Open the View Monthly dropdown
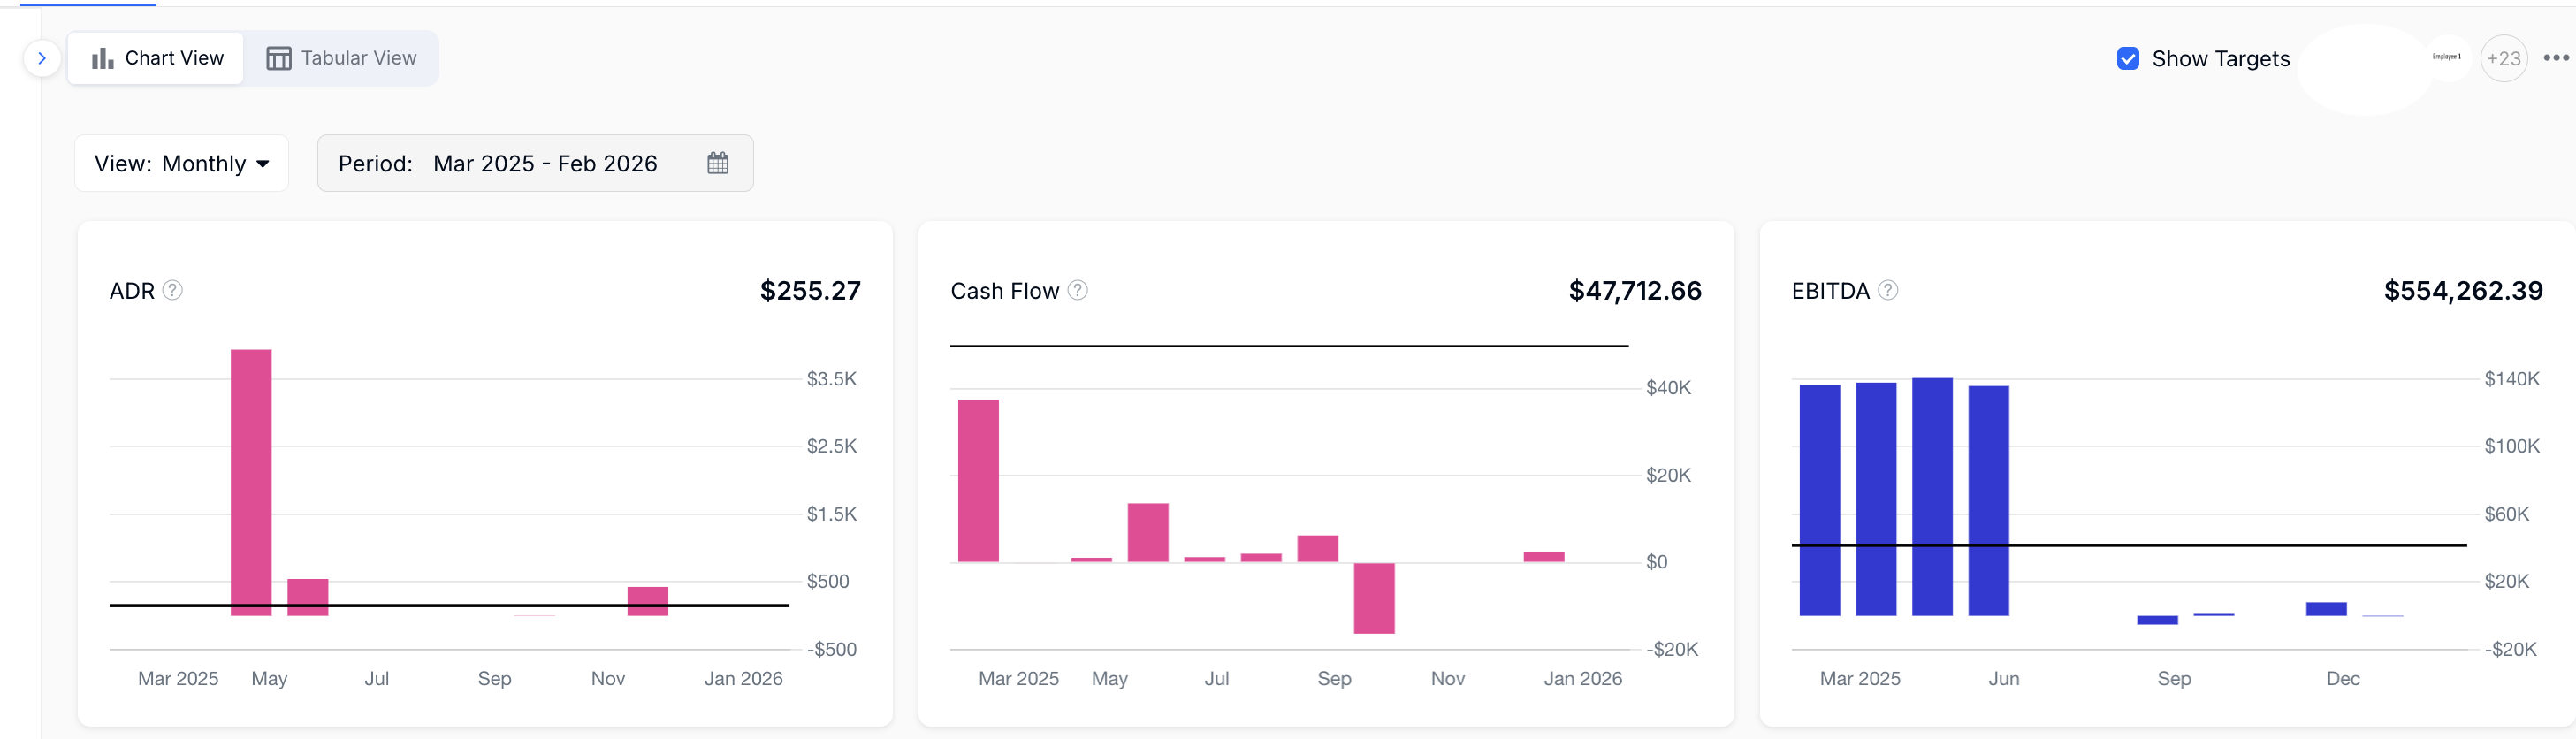Image resolution: width=2576 pixels, height=739 pixels. point(182,163)
